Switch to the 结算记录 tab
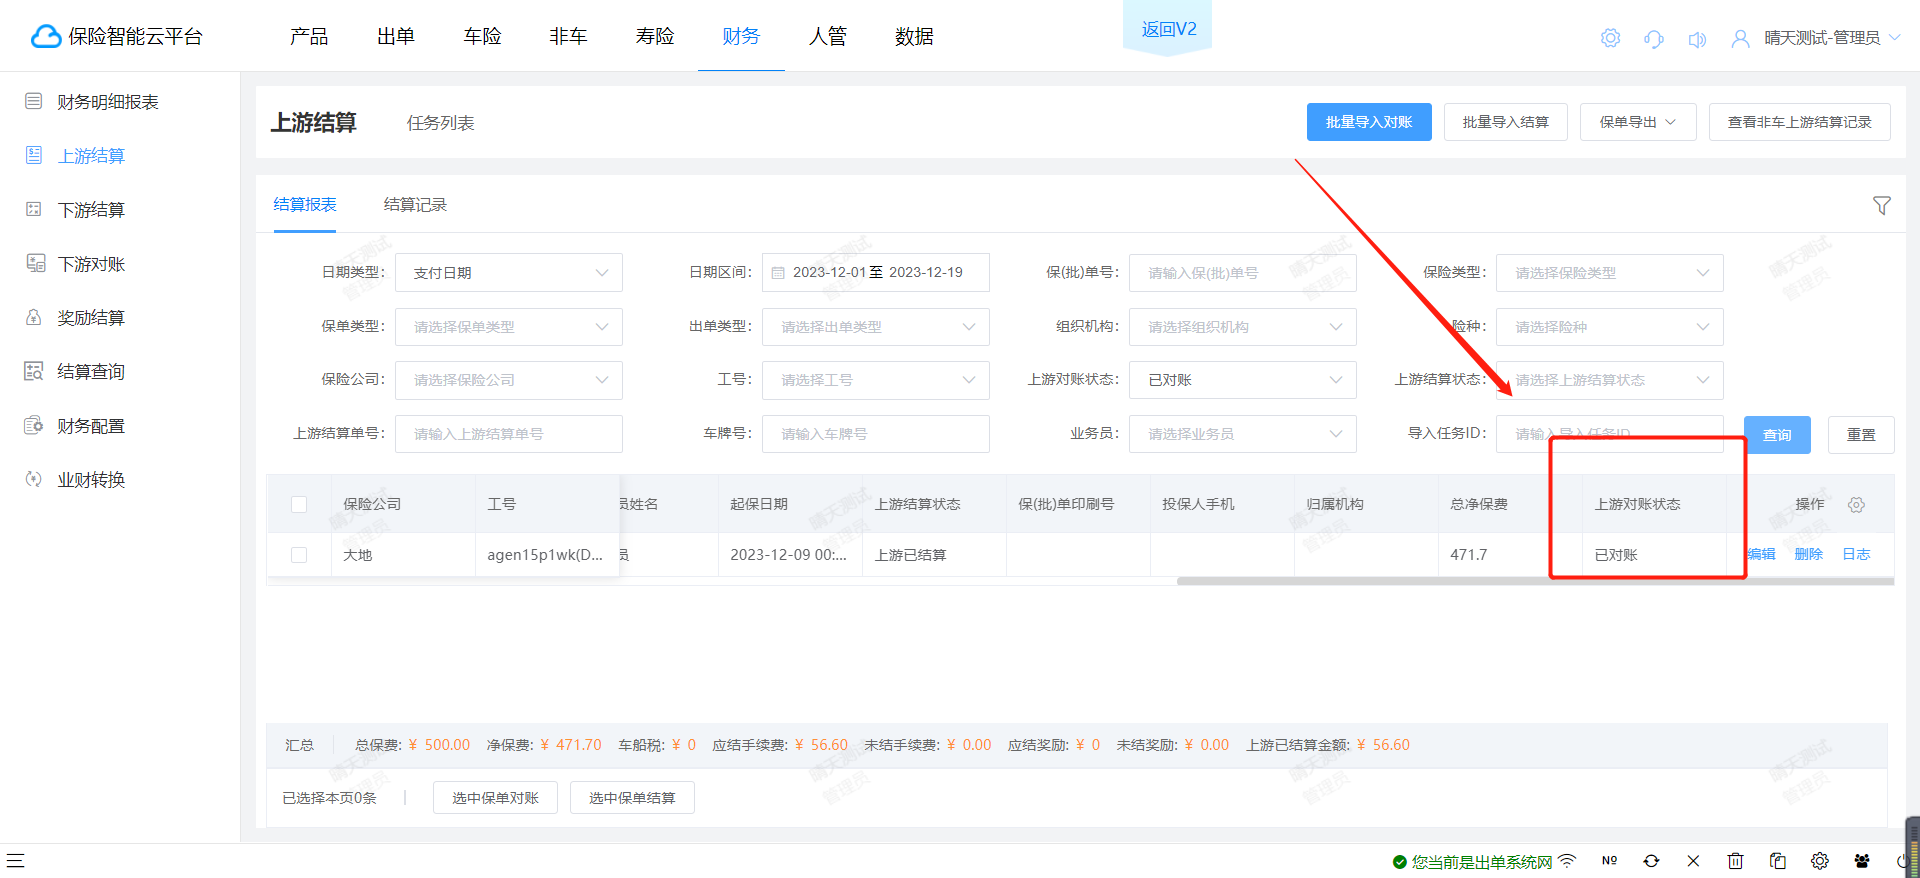The image size is (1920, 878). tap(415, 204)
